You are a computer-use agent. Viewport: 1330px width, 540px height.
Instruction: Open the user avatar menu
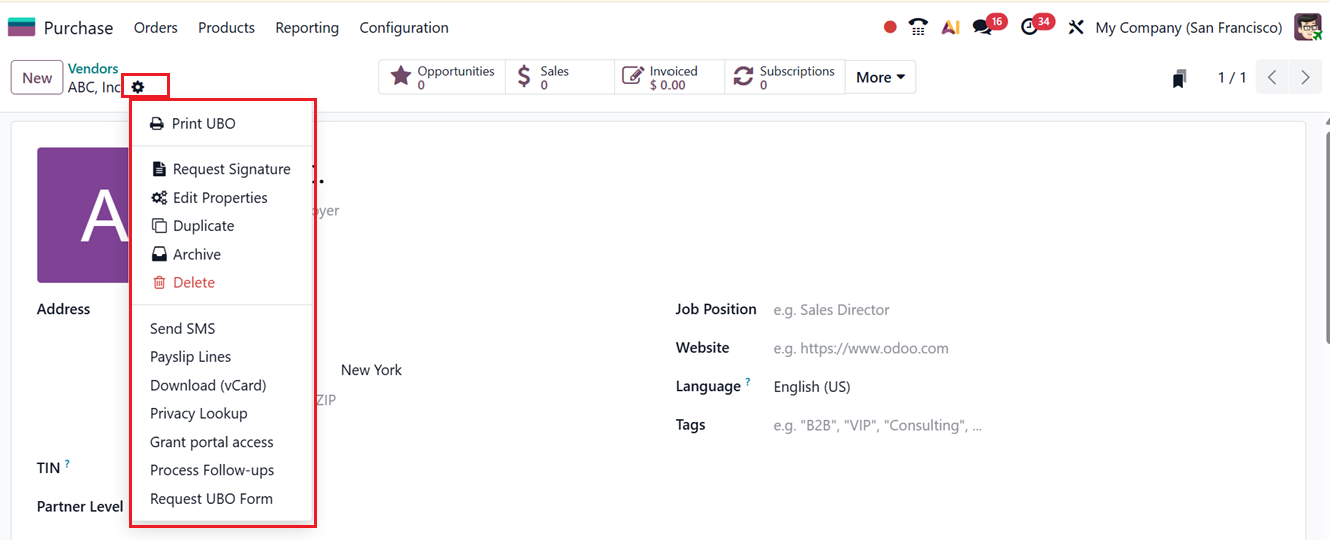point(1308,27)
